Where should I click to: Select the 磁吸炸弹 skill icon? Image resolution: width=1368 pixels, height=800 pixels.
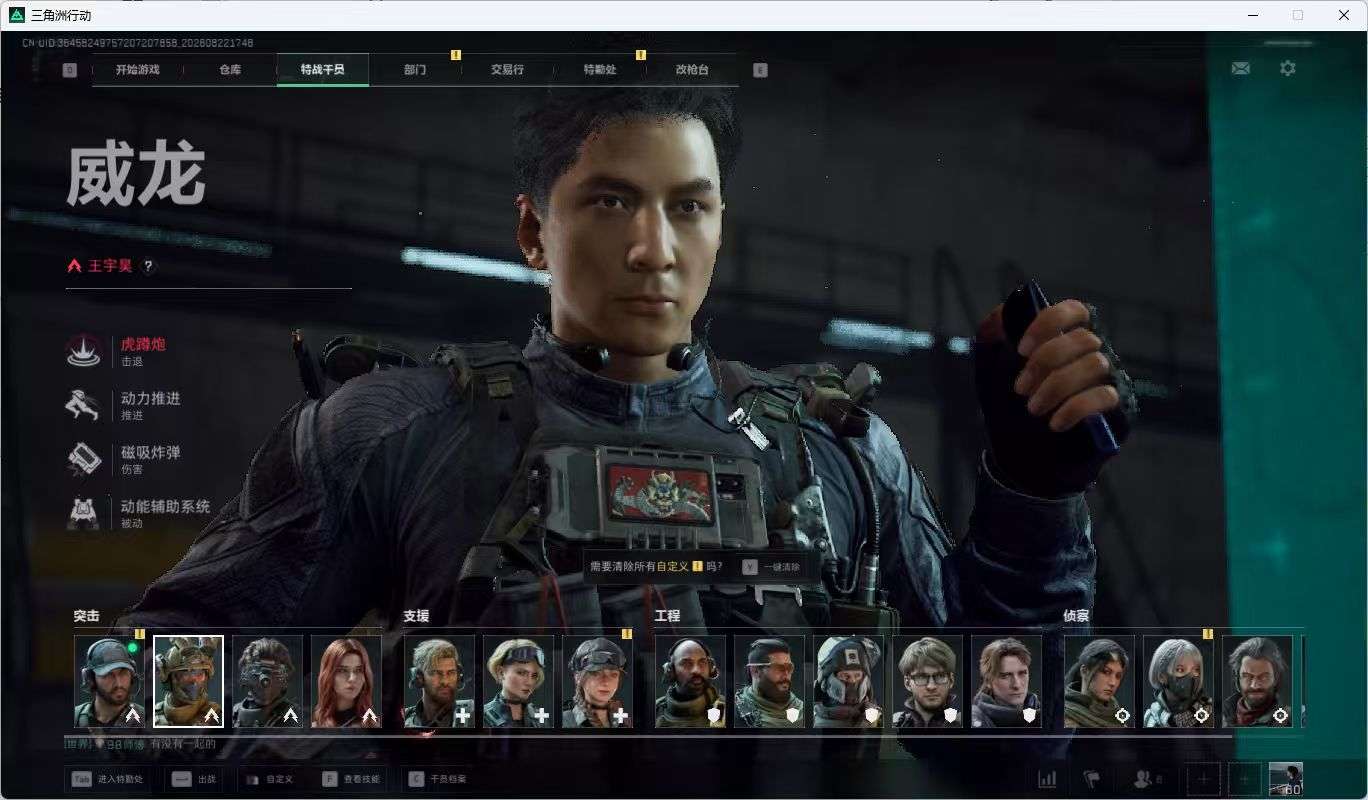point(83,458)
